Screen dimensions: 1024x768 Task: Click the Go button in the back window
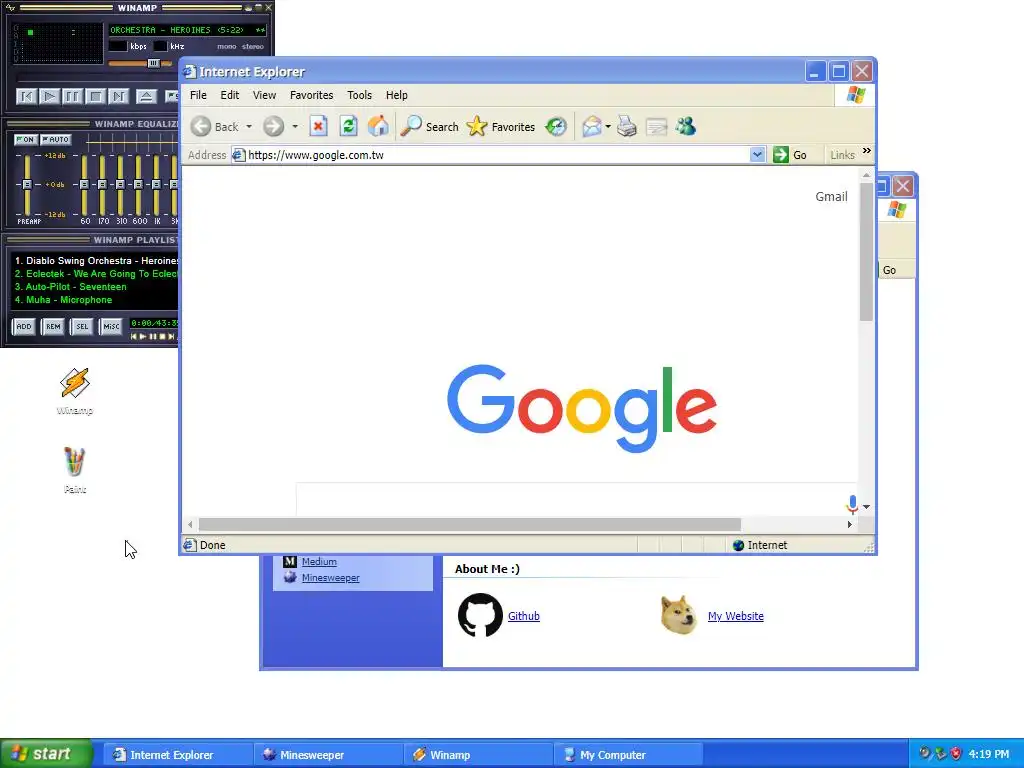pyautogui.click(x=889, y=270)
